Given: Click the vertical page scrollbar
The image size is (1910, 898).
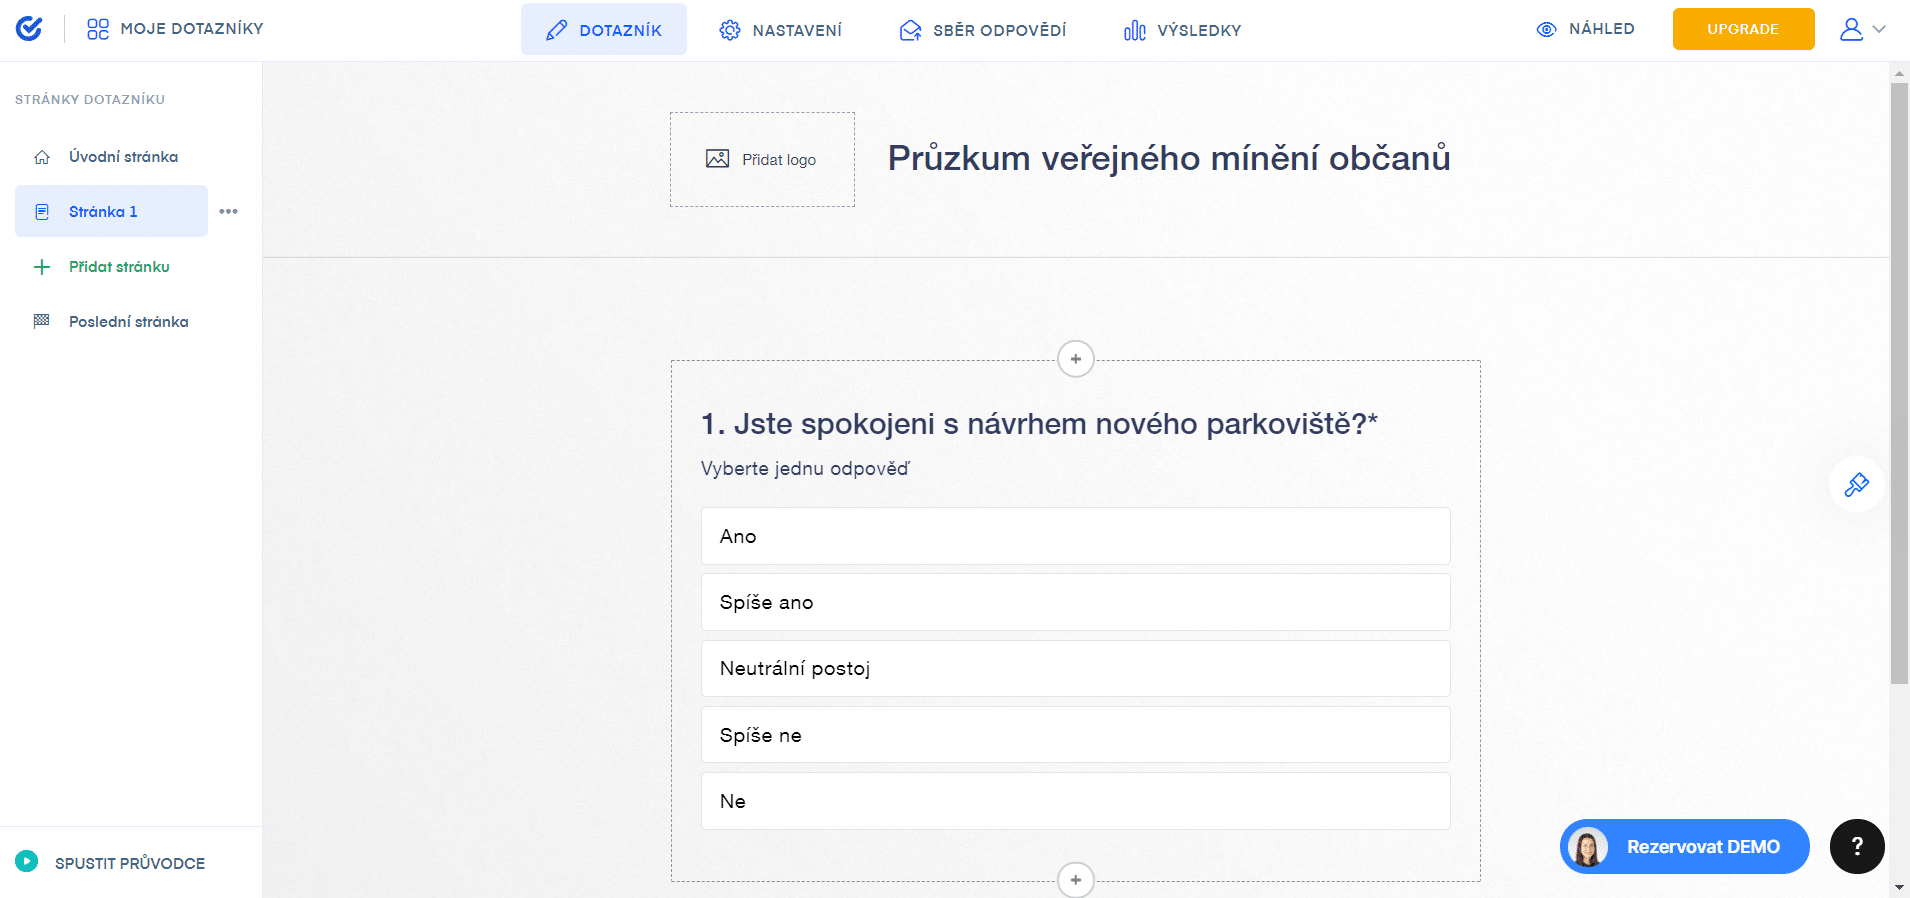Looking at the screenshot, I should (x=1899, y=380).
